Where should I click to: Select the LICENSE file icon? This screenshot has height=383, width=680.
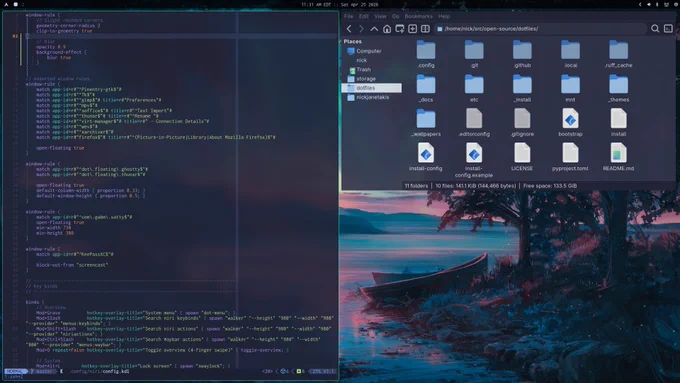[522, 153]
